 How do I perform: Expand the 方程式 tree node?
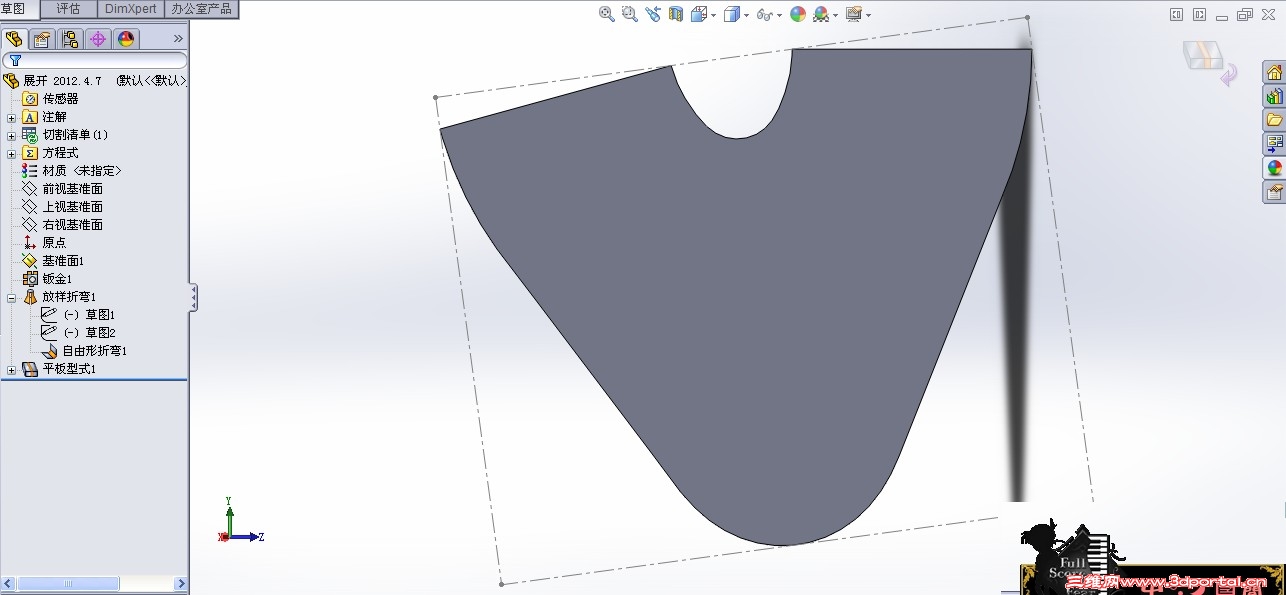(x=11, y=153)
